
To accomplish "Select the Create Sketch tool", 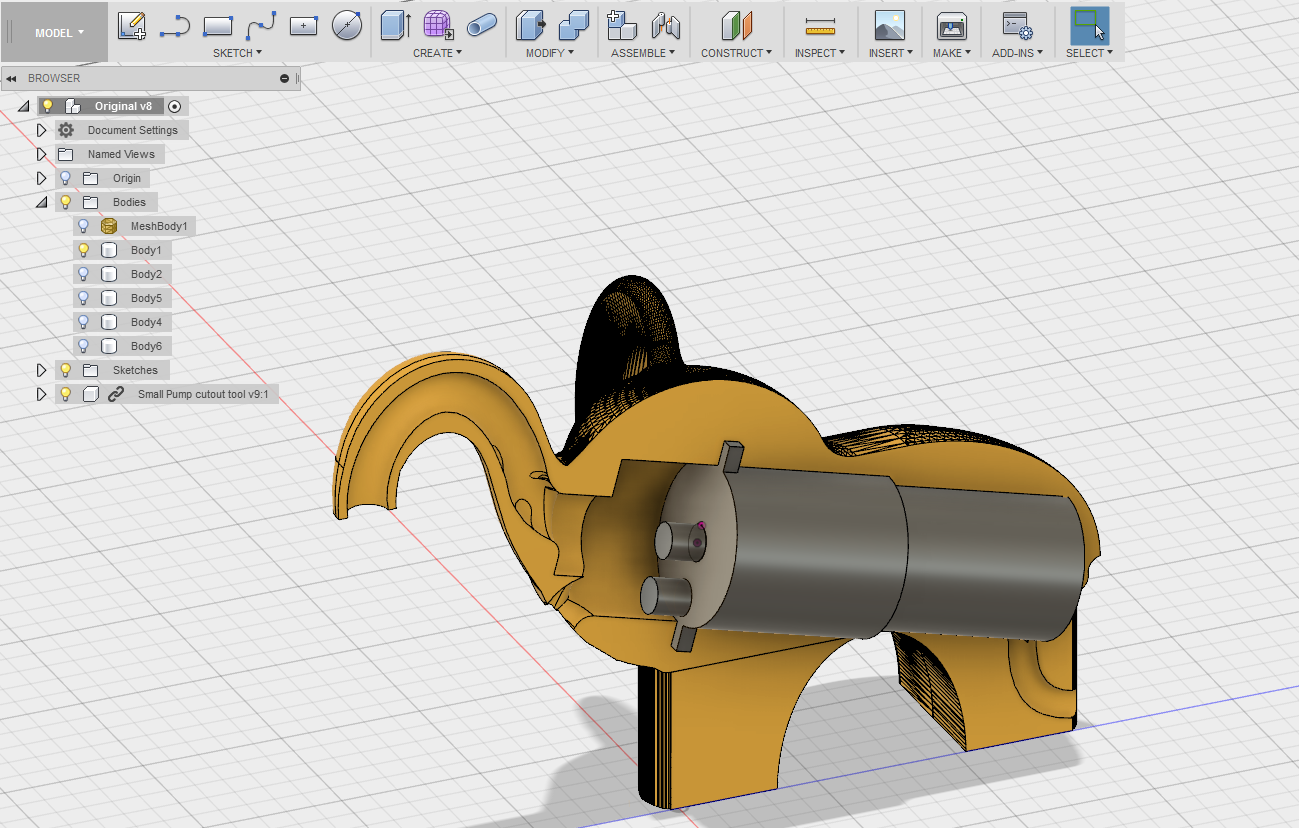I will (132, 25).
